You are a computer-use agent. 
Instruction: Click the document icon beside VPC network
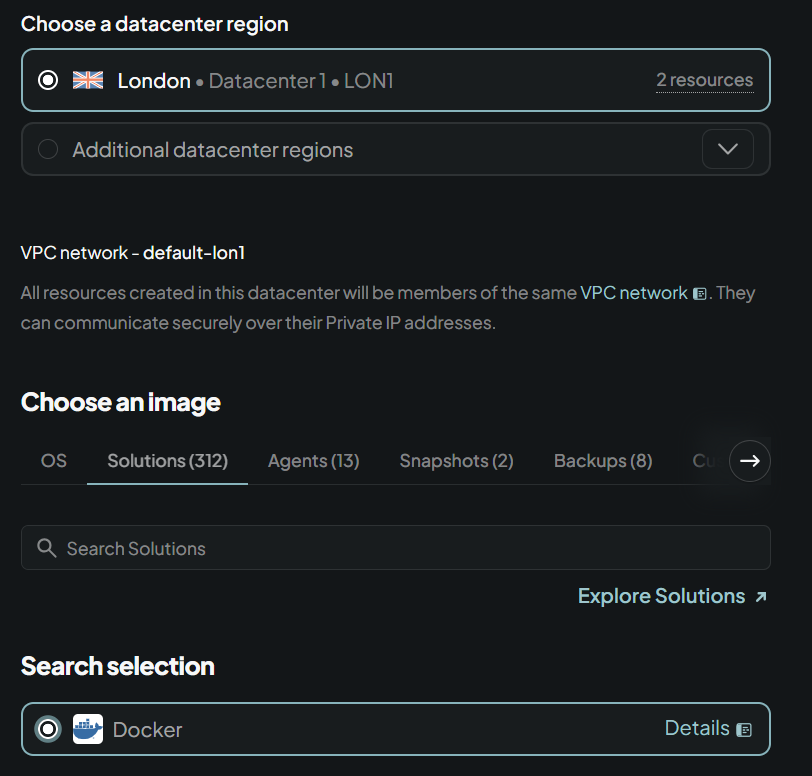(700, 294)
